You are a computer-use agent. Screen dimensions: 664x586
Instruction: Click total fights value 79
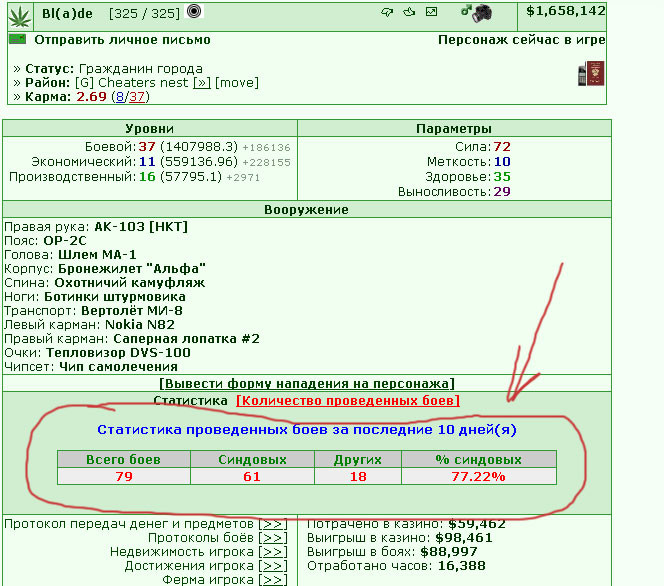[x=124, y=477]
